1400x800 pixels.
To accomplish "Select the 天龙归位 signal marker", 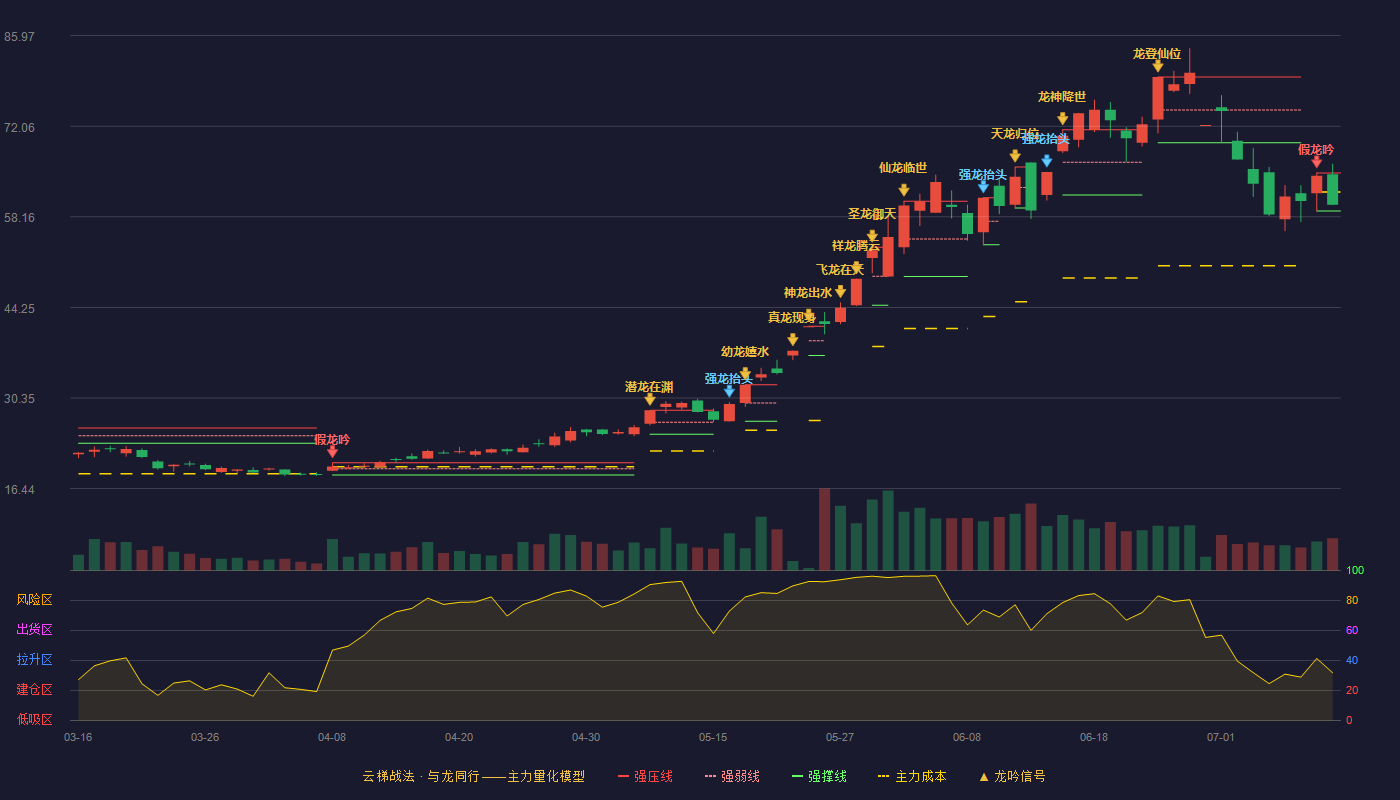I will [x=1015, y=156].
